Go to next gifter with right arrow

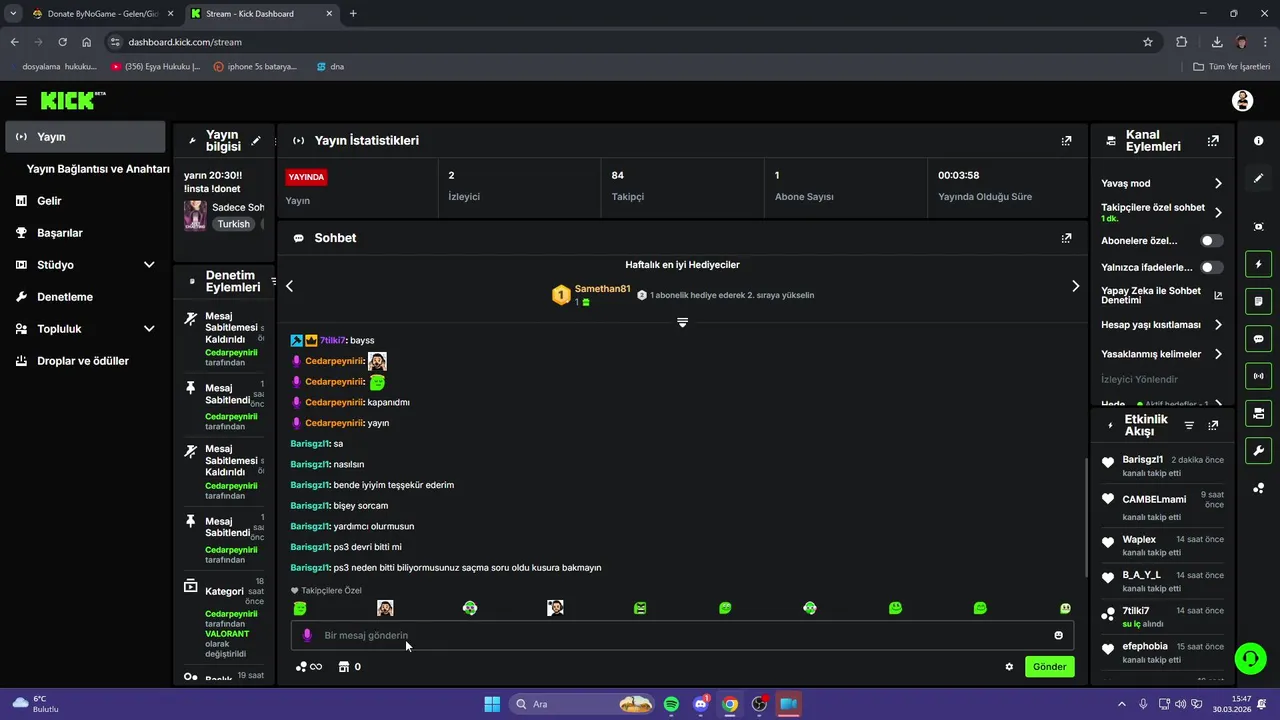(x=1075, y=286)
